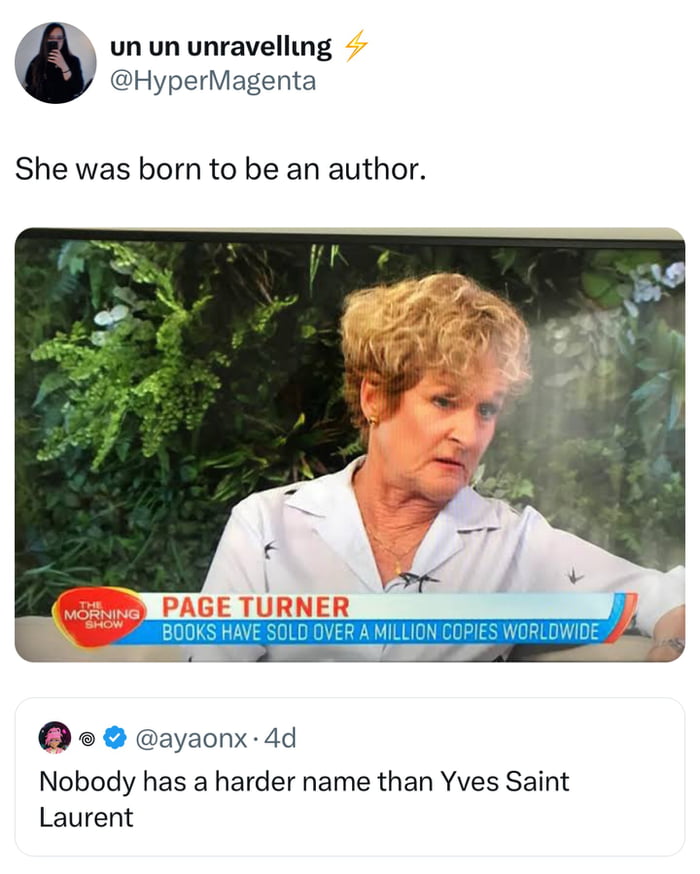Click the white flowers in the image corner
Image resolution: width=700 pixels, height=874 pixels.
655,280
